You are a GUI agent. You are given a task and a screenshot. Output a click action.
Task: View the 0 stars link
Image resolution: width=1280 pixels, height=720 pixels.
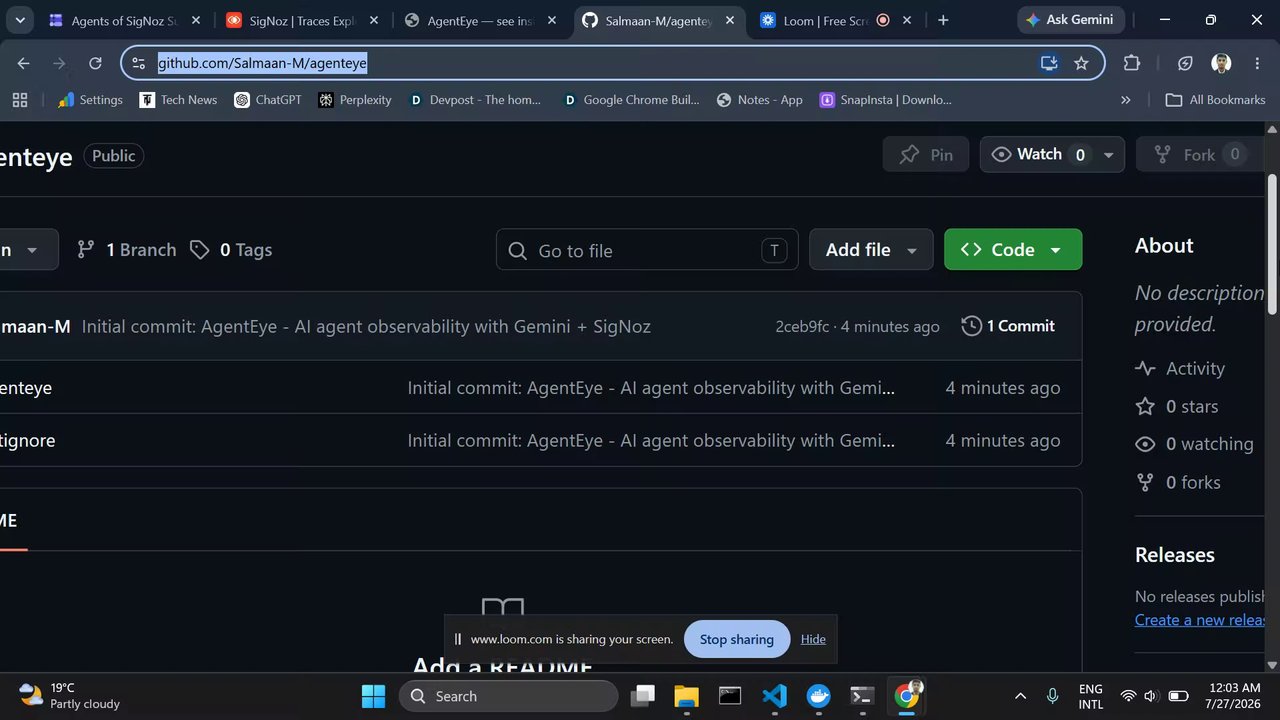[1177, 407]
